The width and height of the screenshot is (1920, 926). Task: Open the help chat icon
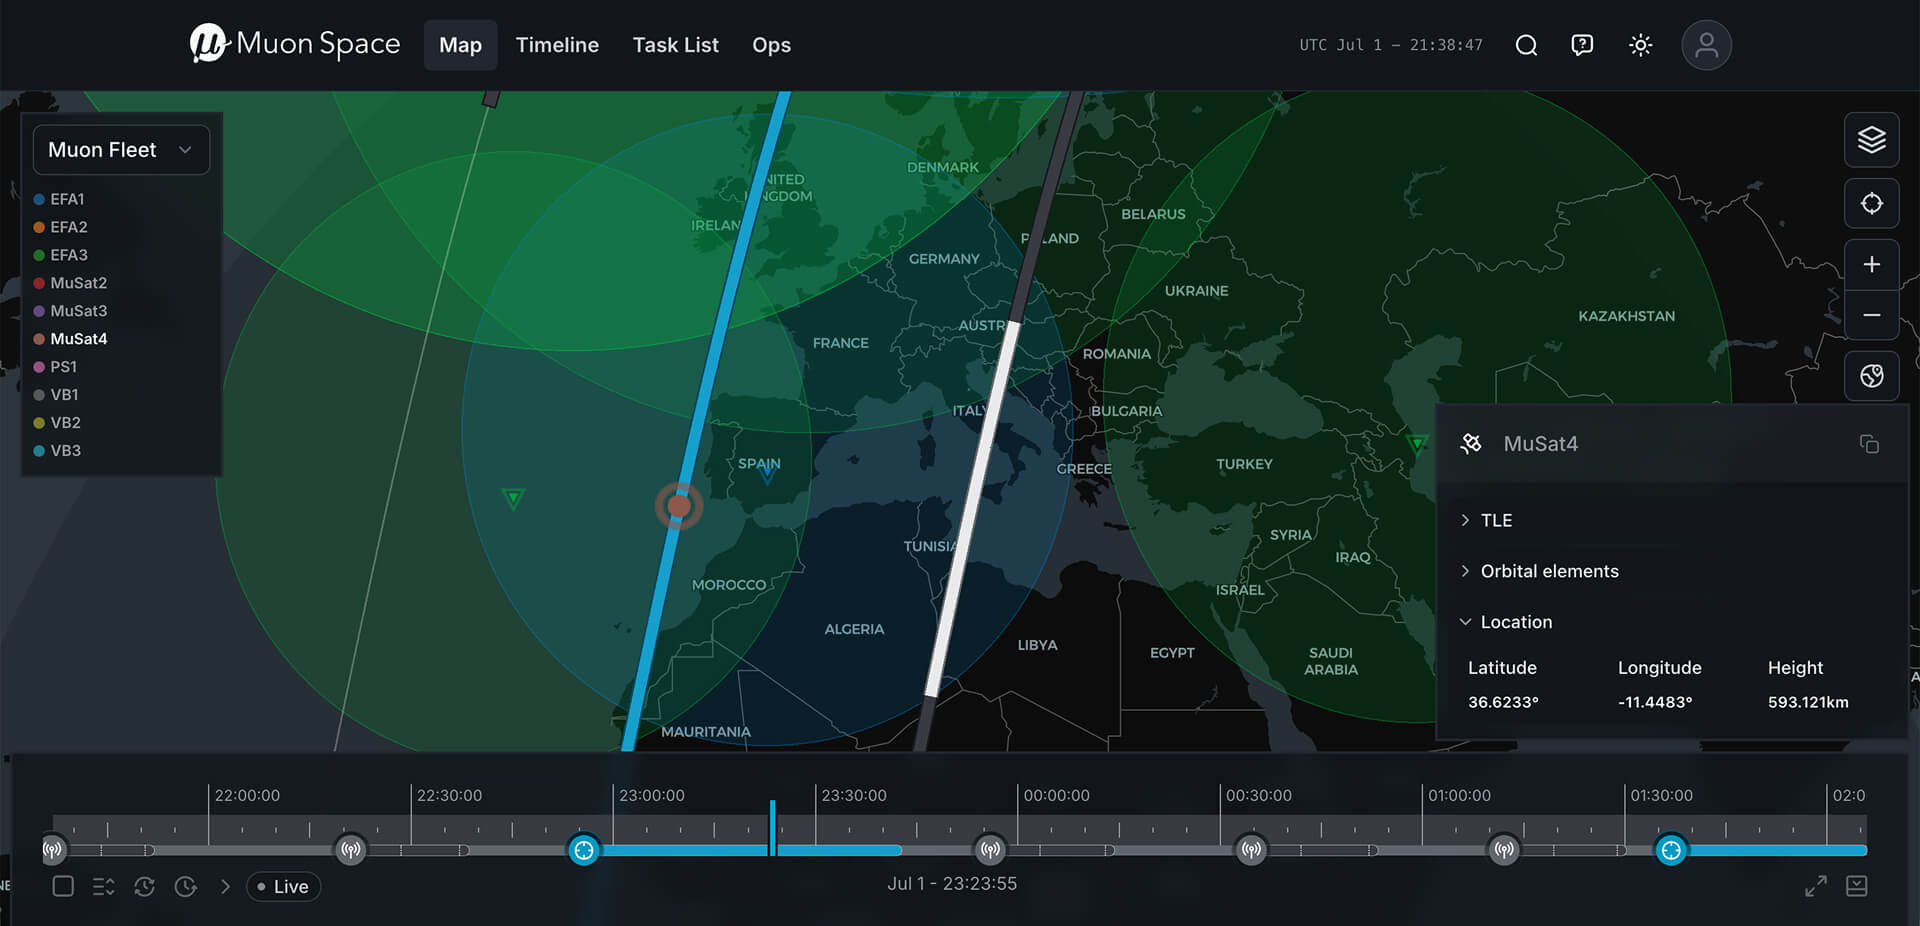(1582, 45)
